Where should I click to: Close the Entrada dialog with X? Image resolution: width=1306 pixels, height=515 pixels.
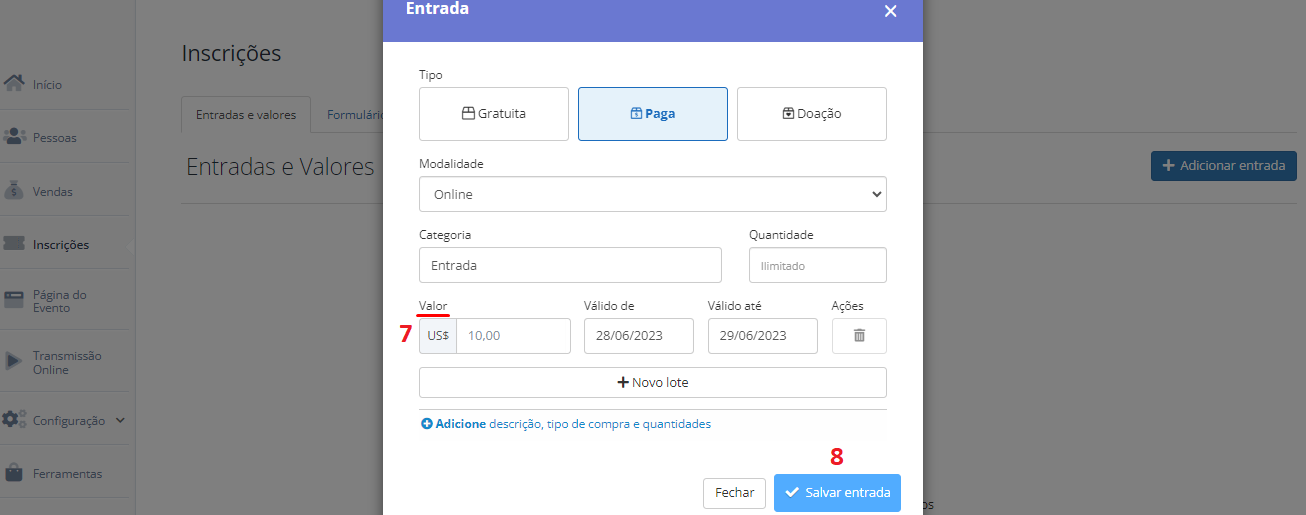tap(890, 11)
